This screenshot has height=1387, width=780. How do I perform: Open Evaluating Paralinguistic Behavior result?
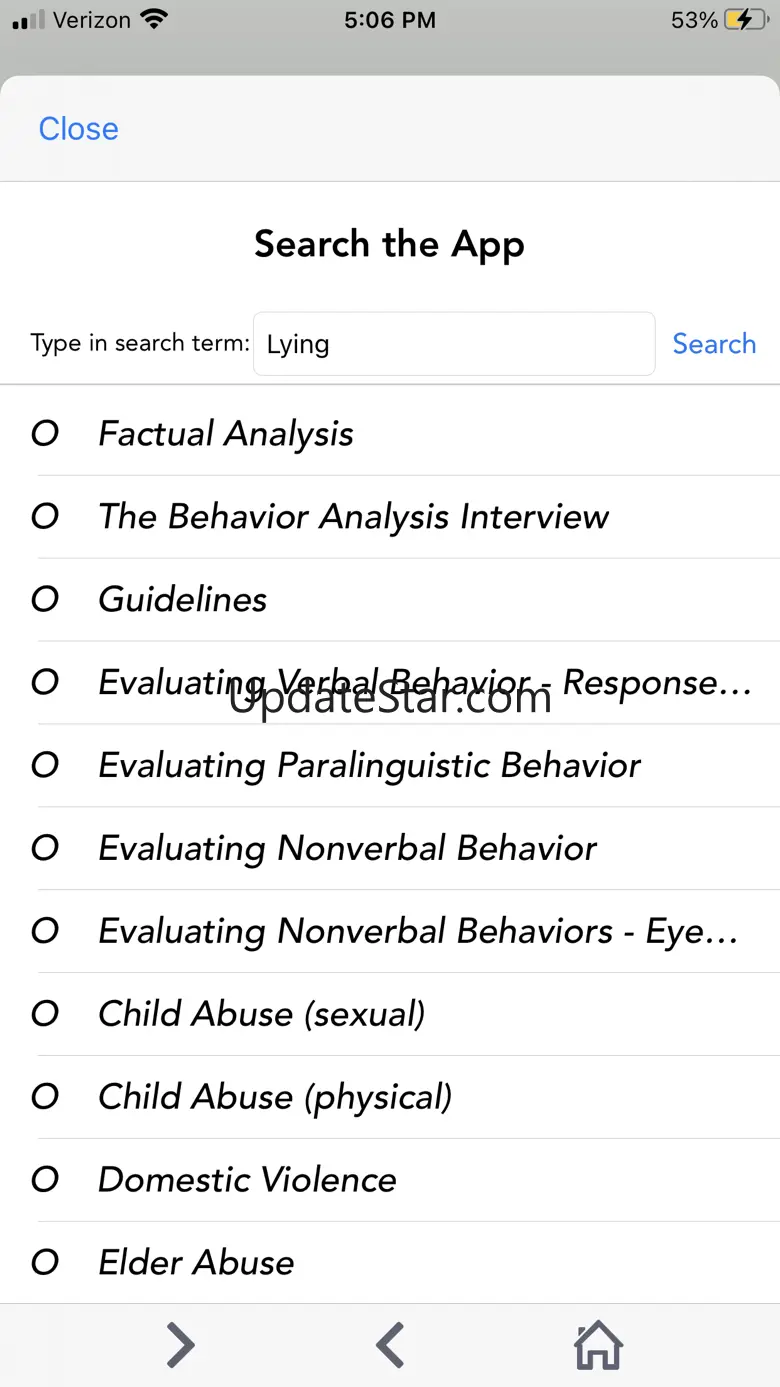390,766
